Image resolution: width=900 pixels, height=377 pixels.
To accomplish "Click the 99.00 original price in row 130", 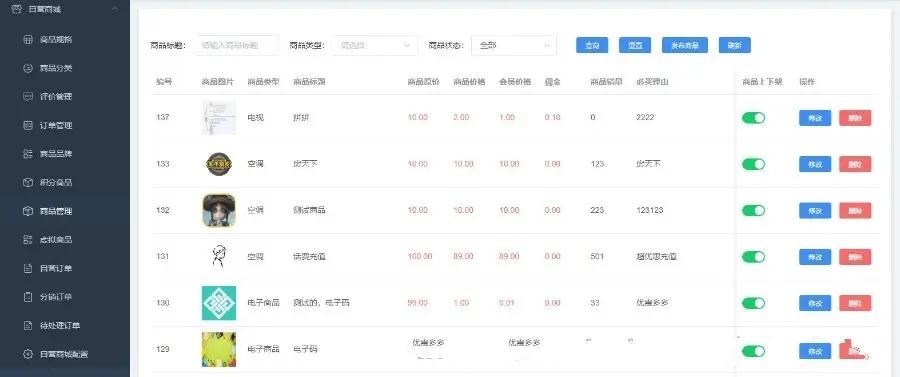I will coord(418,303).
